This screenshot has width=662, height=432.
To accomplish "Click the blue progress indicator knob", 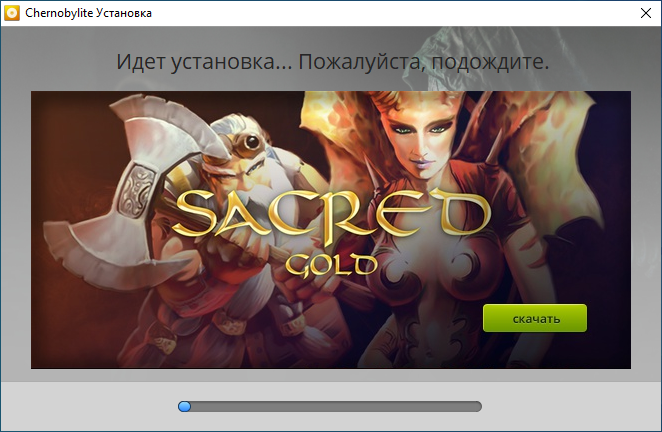I will coord(184,406).
